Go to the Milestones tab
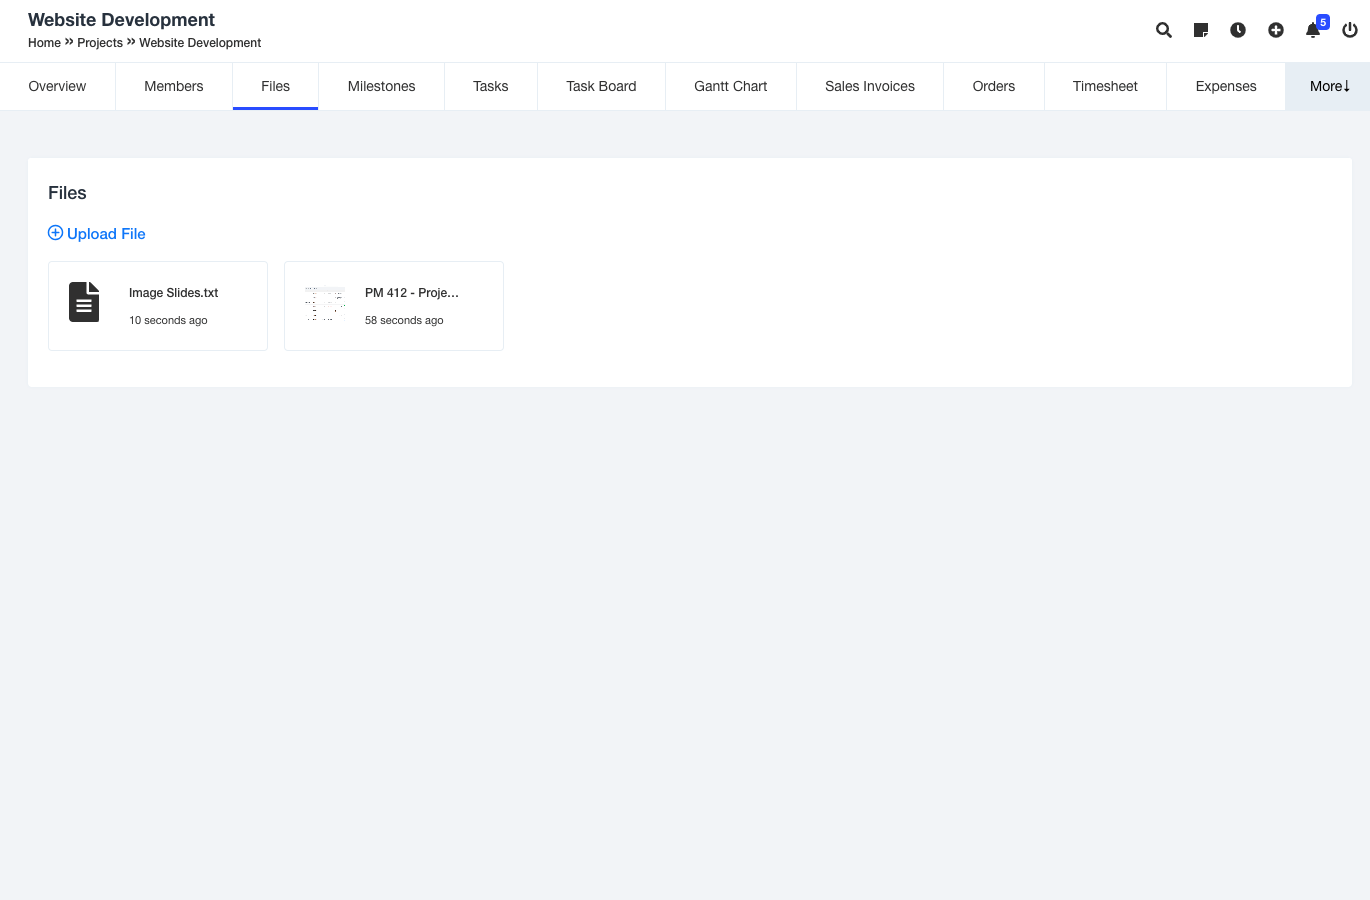This screenshot has width=1370, height=900. [381, 86]
